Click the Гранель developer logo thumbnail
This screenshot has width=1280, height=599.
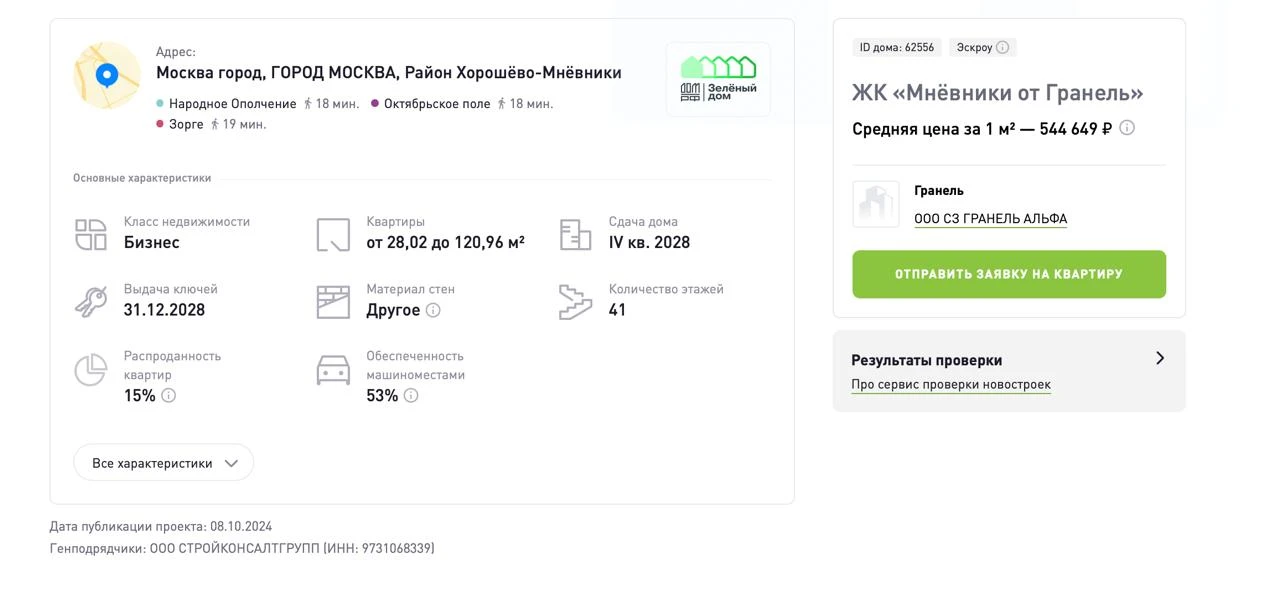876,204
